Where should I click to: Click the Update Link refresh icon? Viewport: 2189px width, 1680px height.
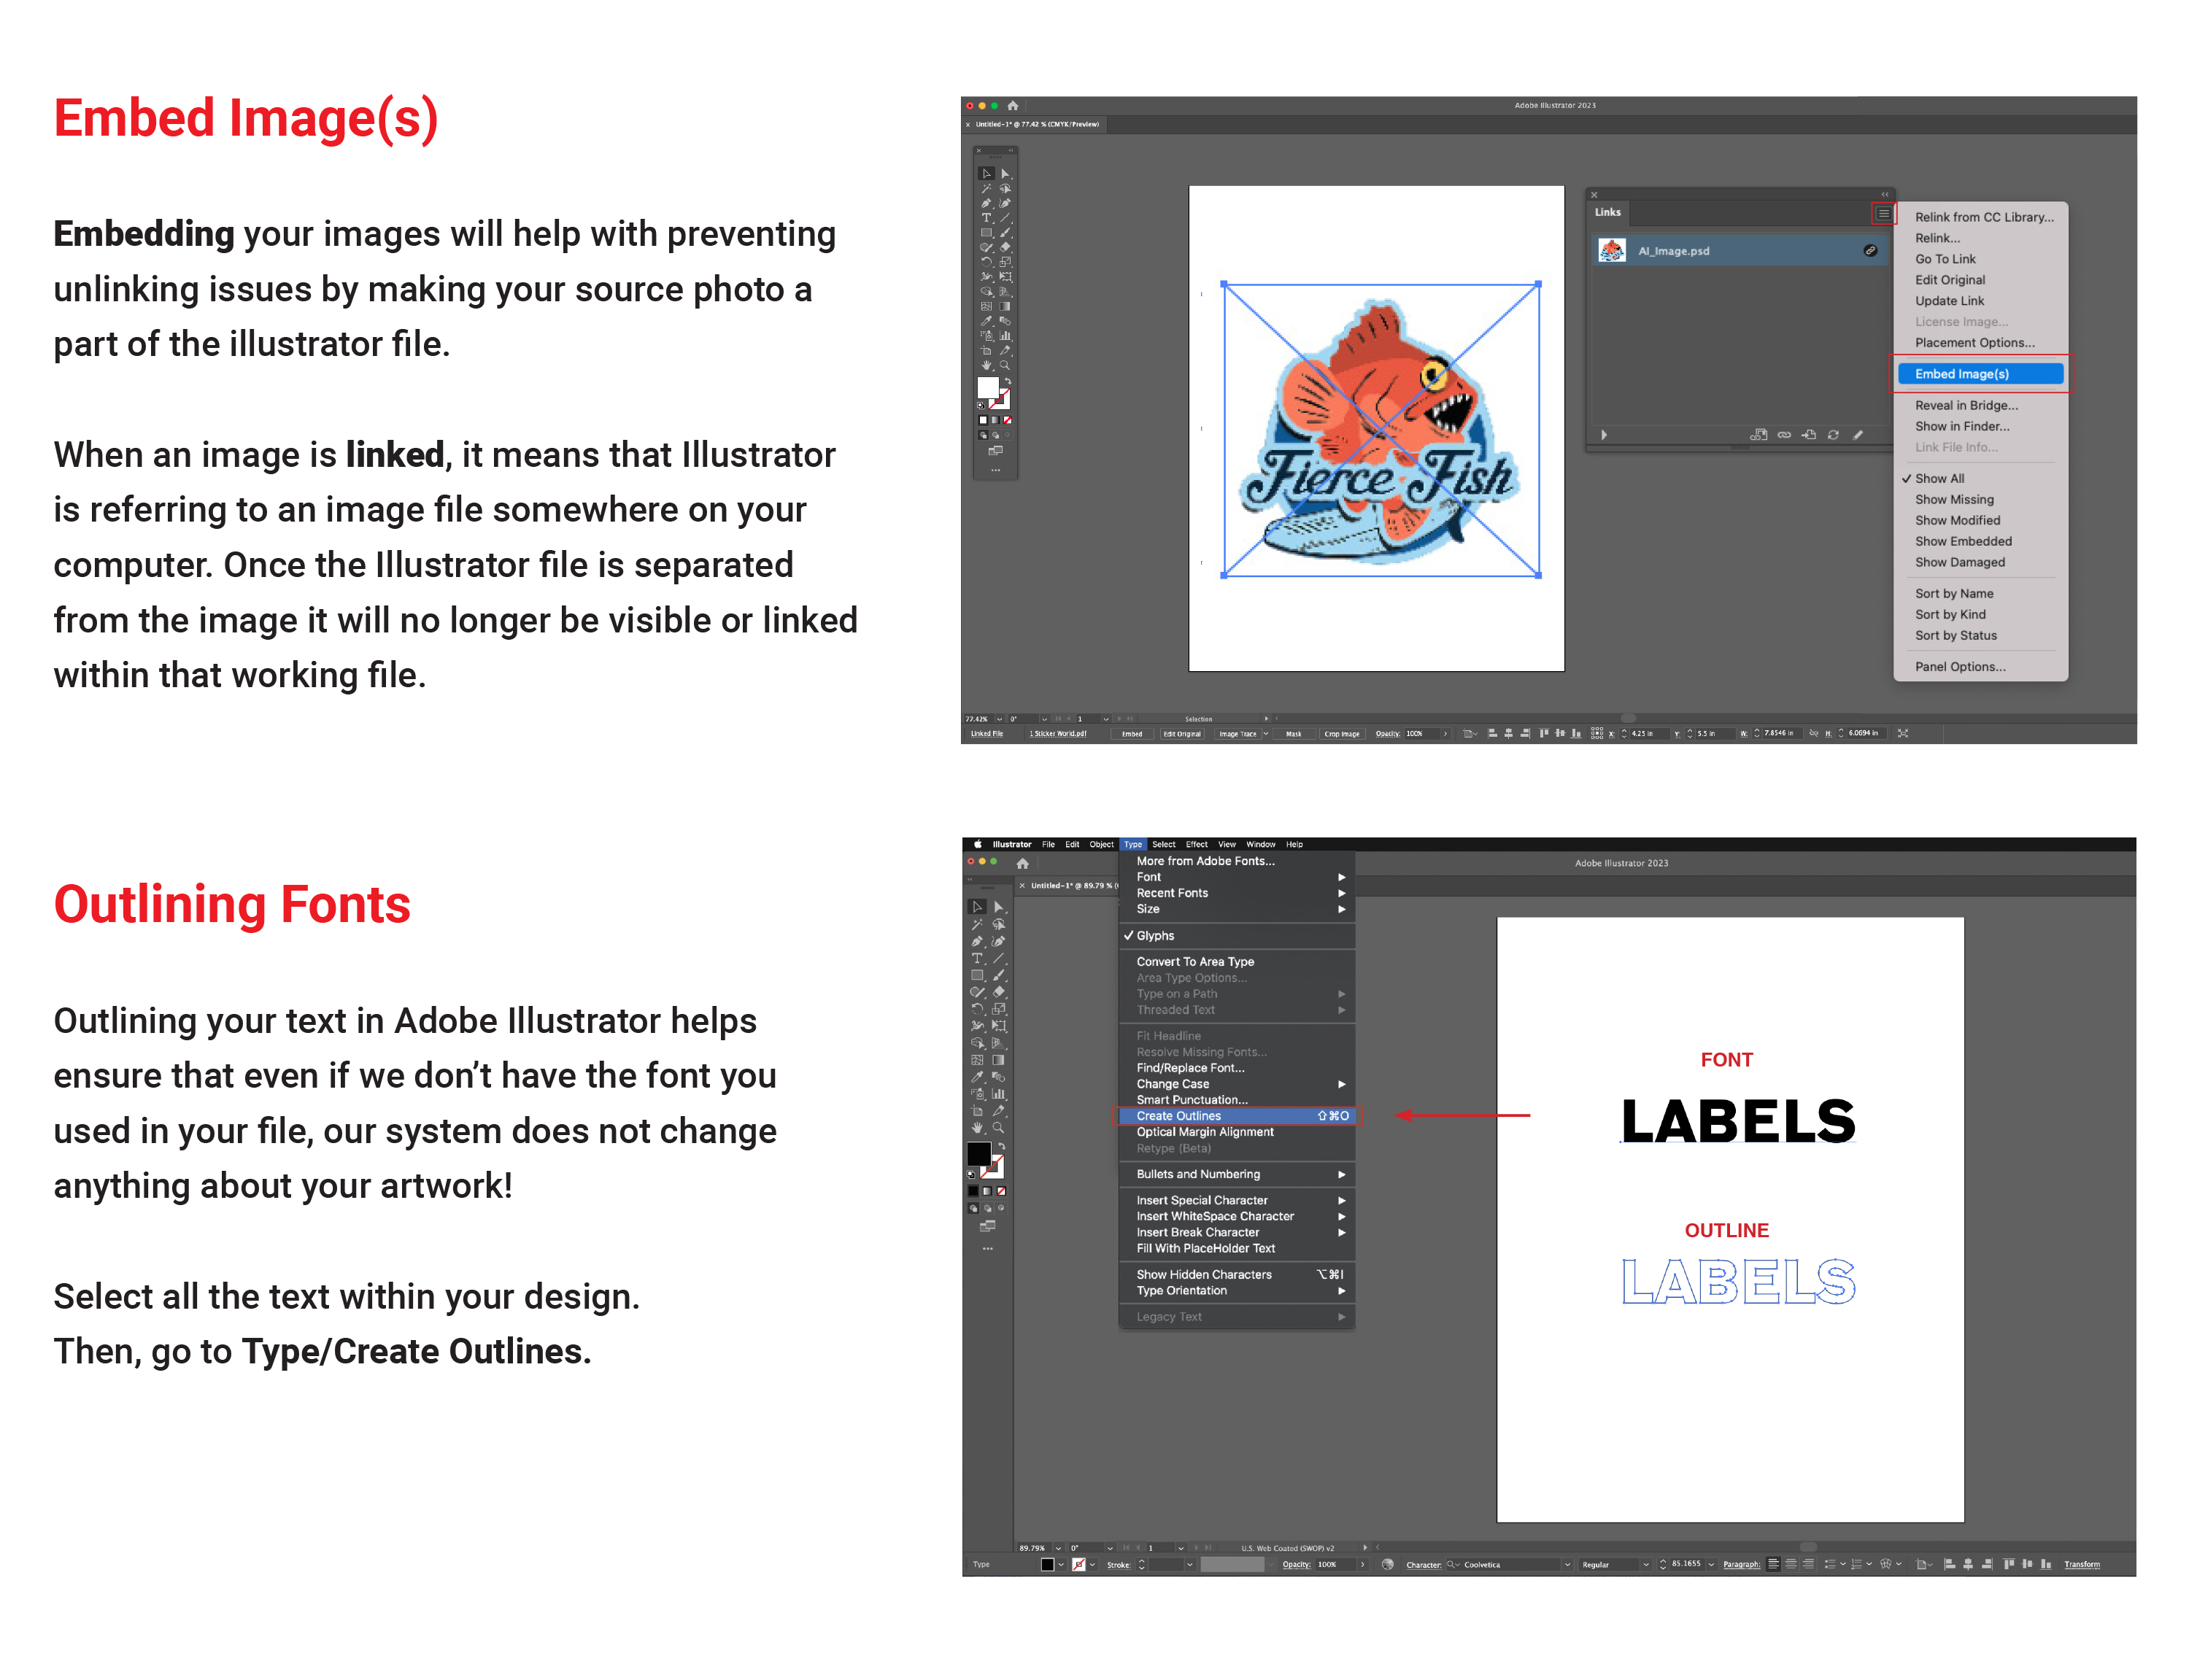pyautogui.click(x=1833, y=435)
